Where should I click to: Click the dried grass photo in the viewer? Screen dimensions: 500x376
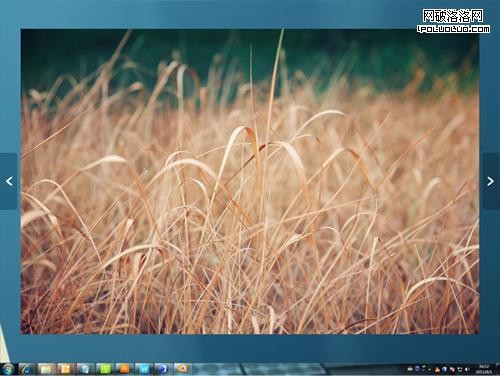250,181
